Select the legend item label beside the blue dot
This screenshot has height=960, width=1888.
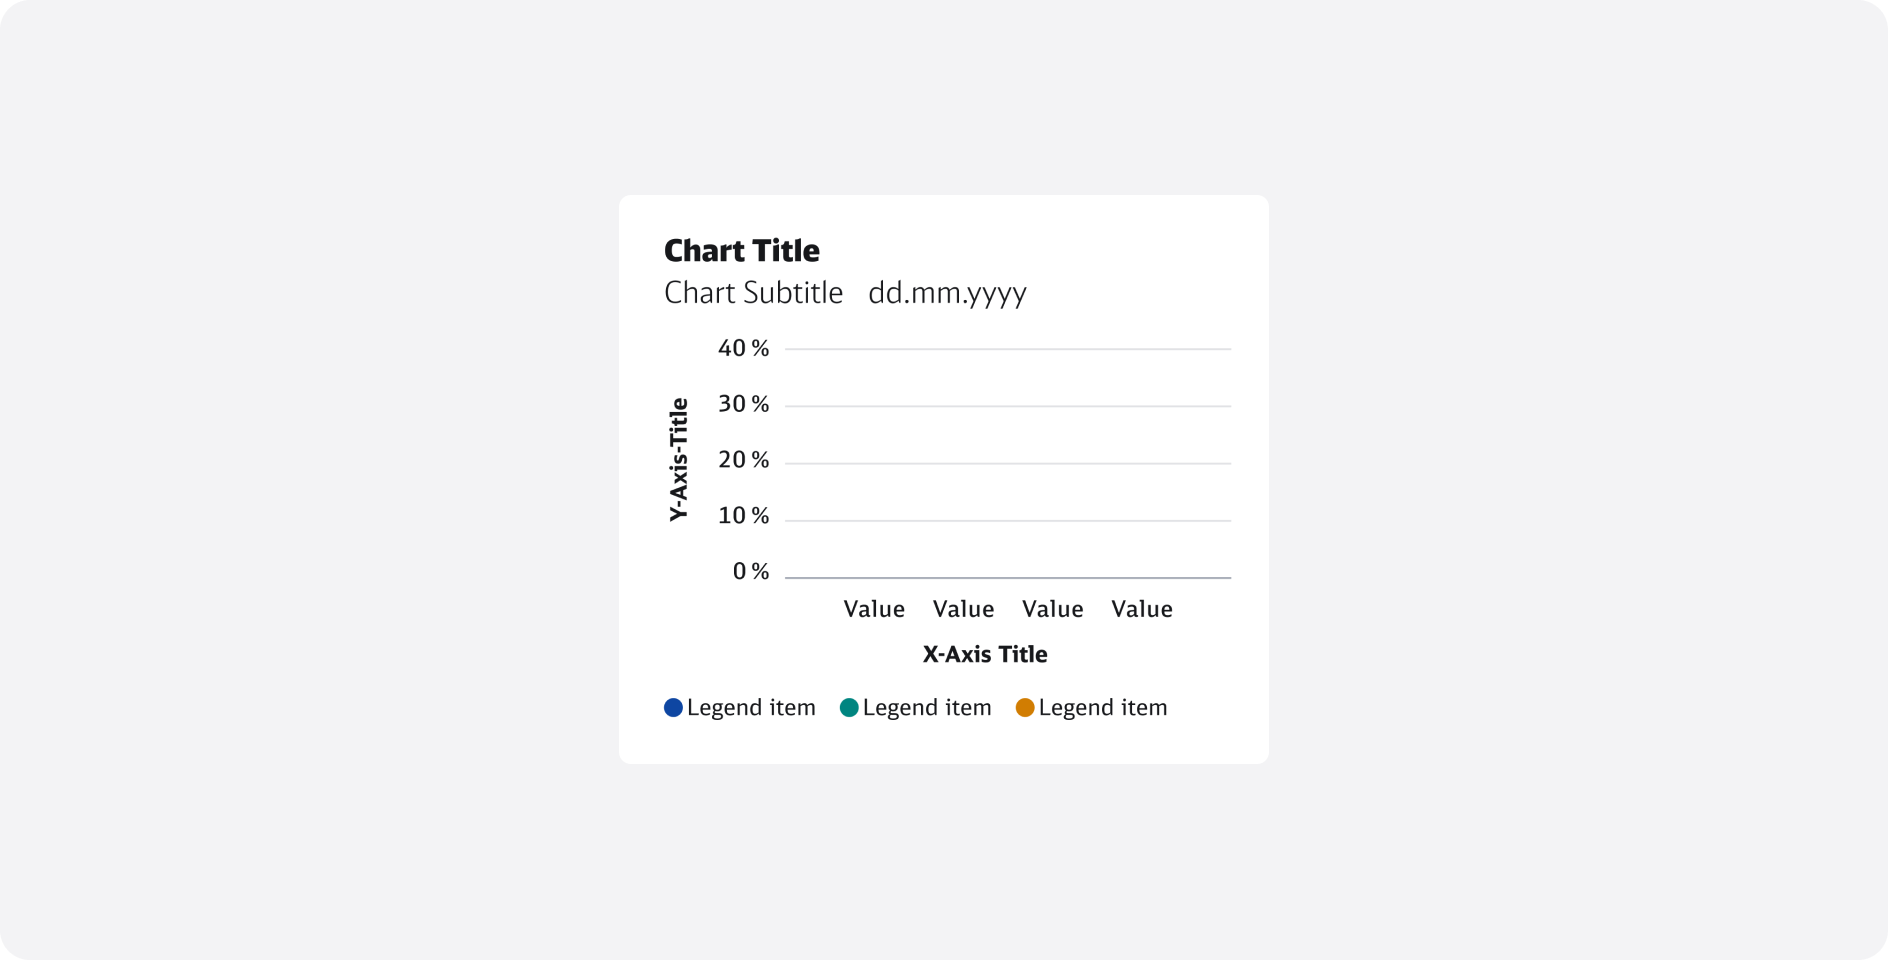(751, 708)
